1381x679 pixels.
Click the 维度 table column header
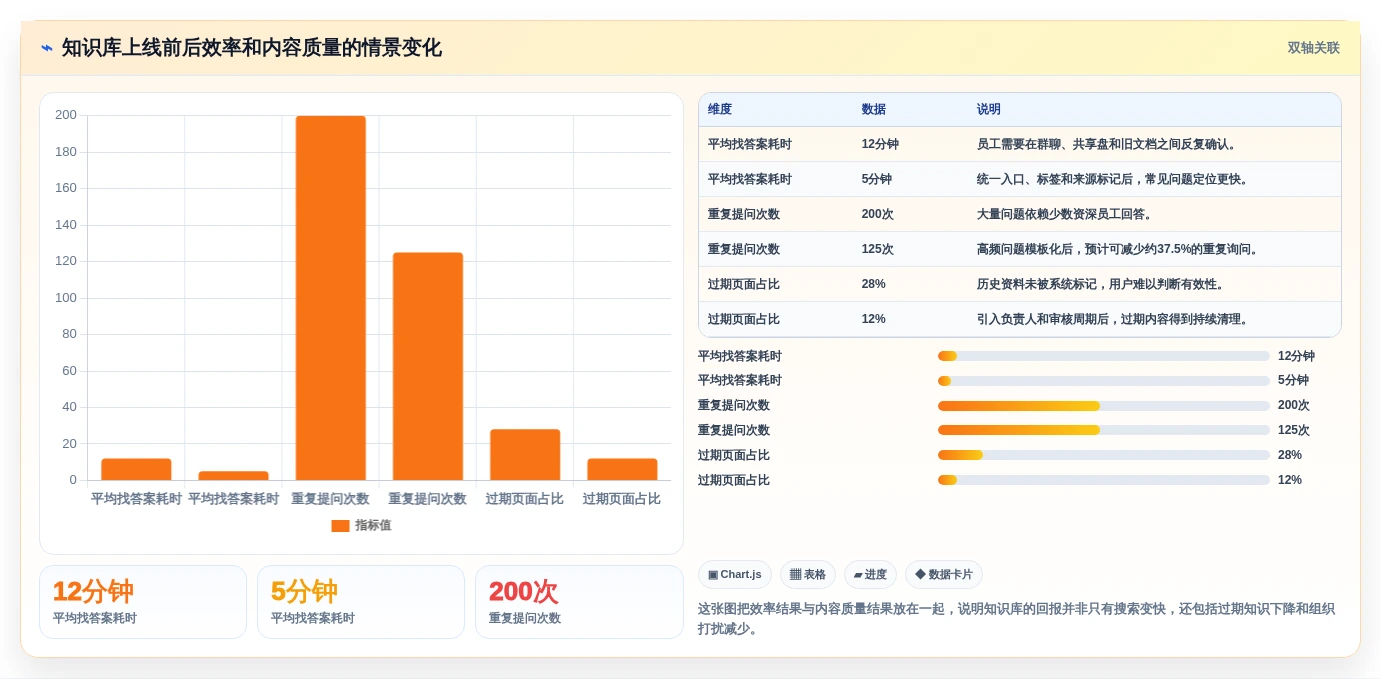720,110
